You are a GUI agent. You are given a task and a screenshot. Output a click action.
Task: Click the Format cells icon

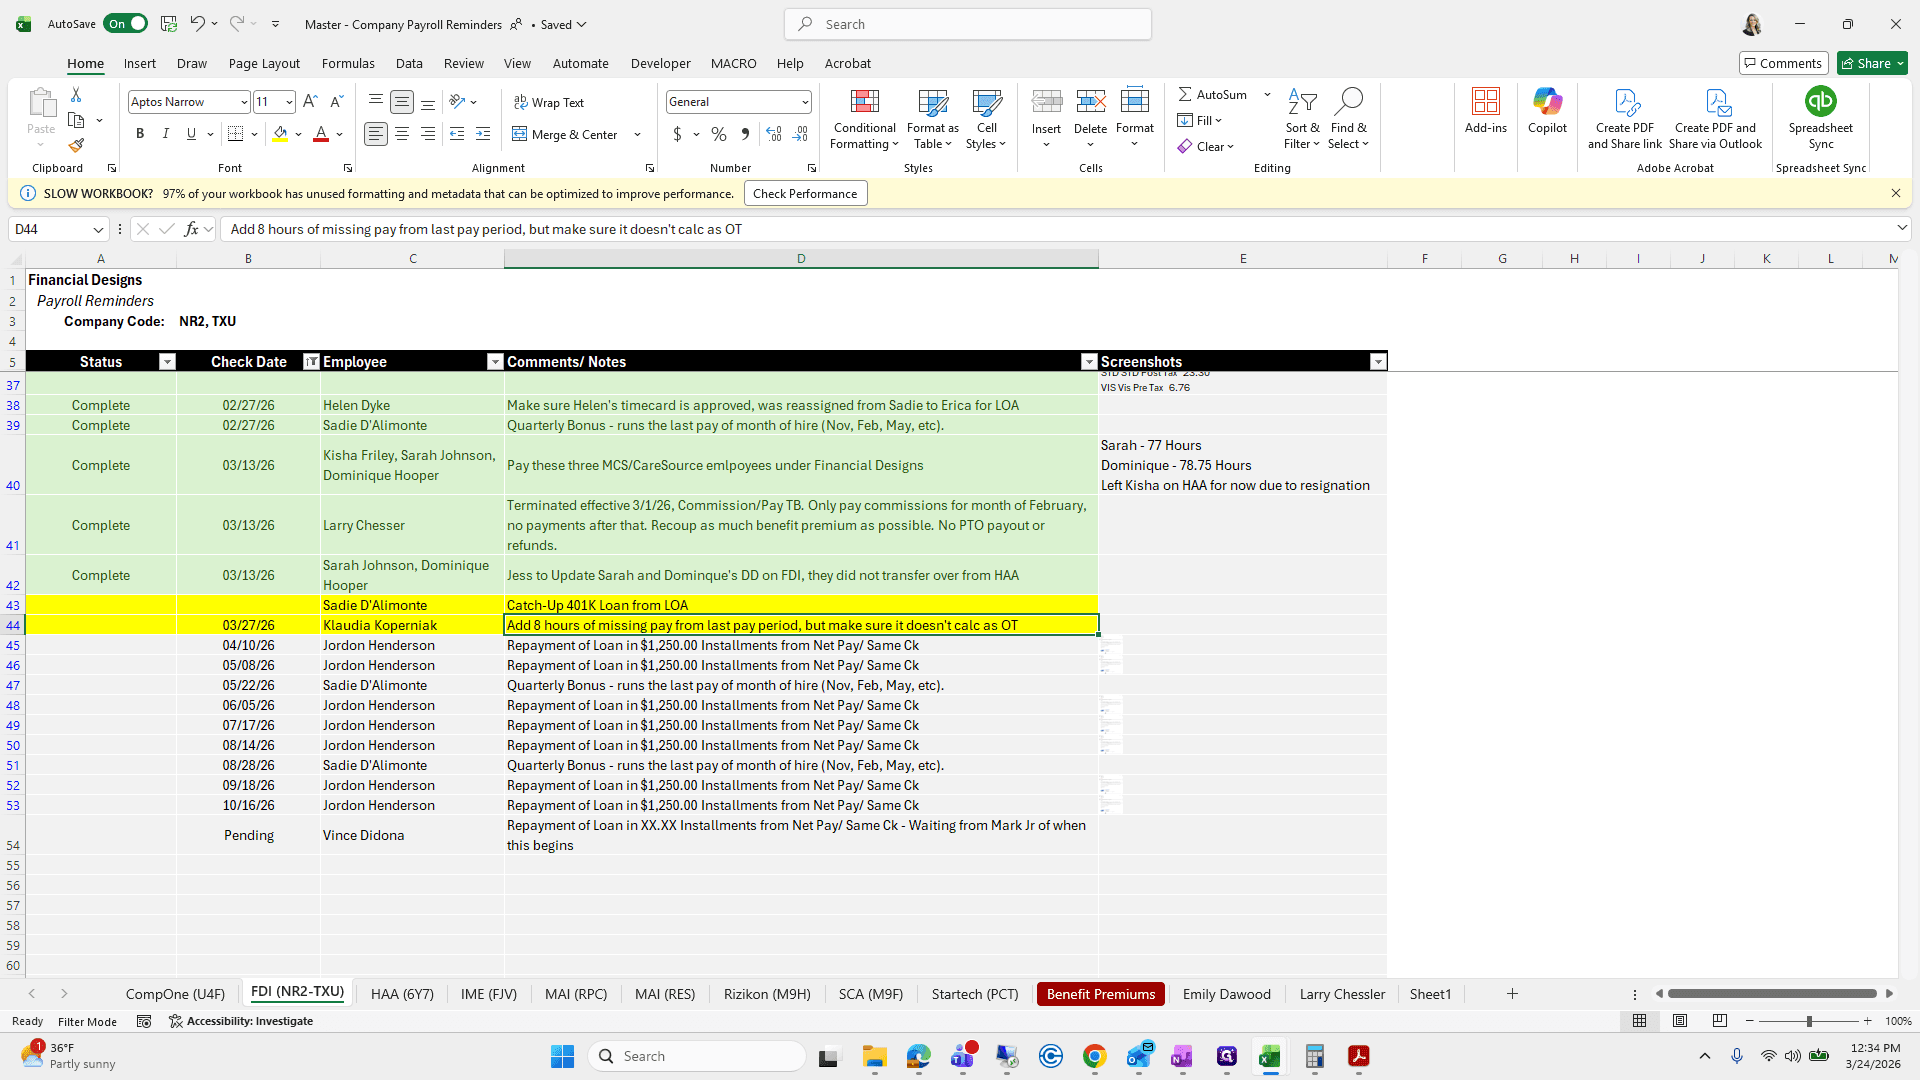coord(1135,101)
